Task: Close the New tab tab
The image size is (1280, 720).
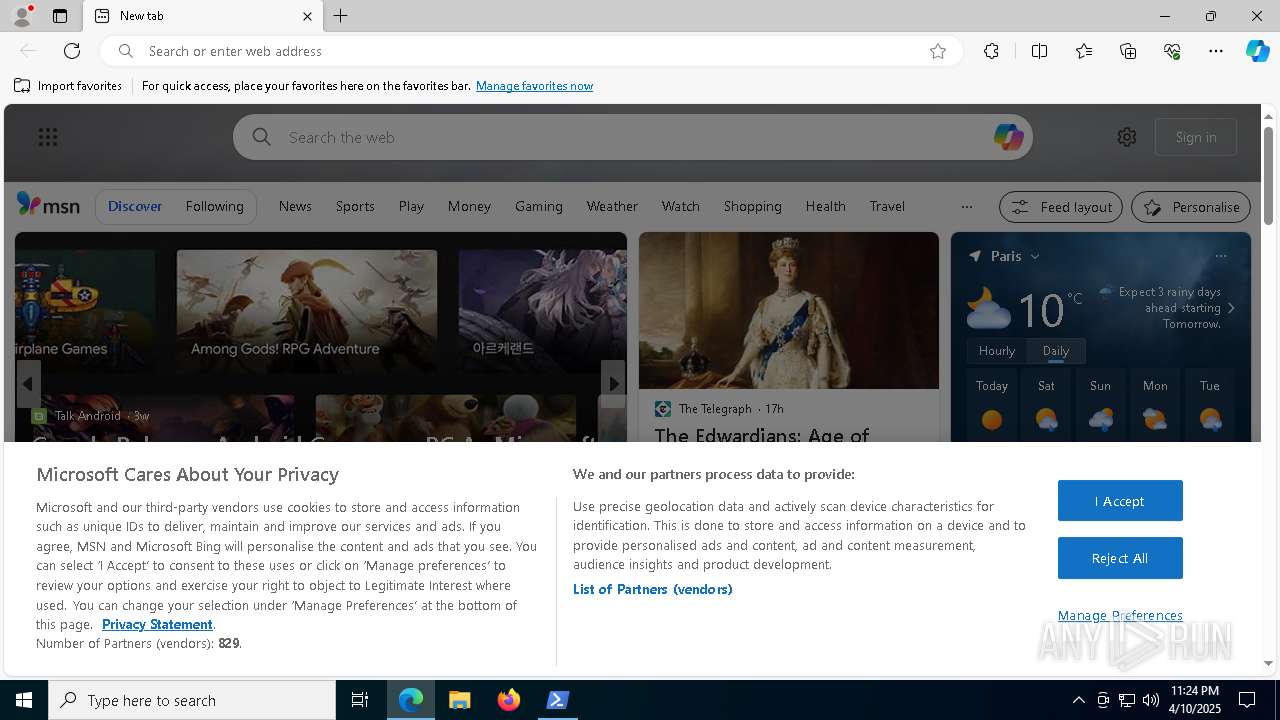Action: (x=307, y=16)
